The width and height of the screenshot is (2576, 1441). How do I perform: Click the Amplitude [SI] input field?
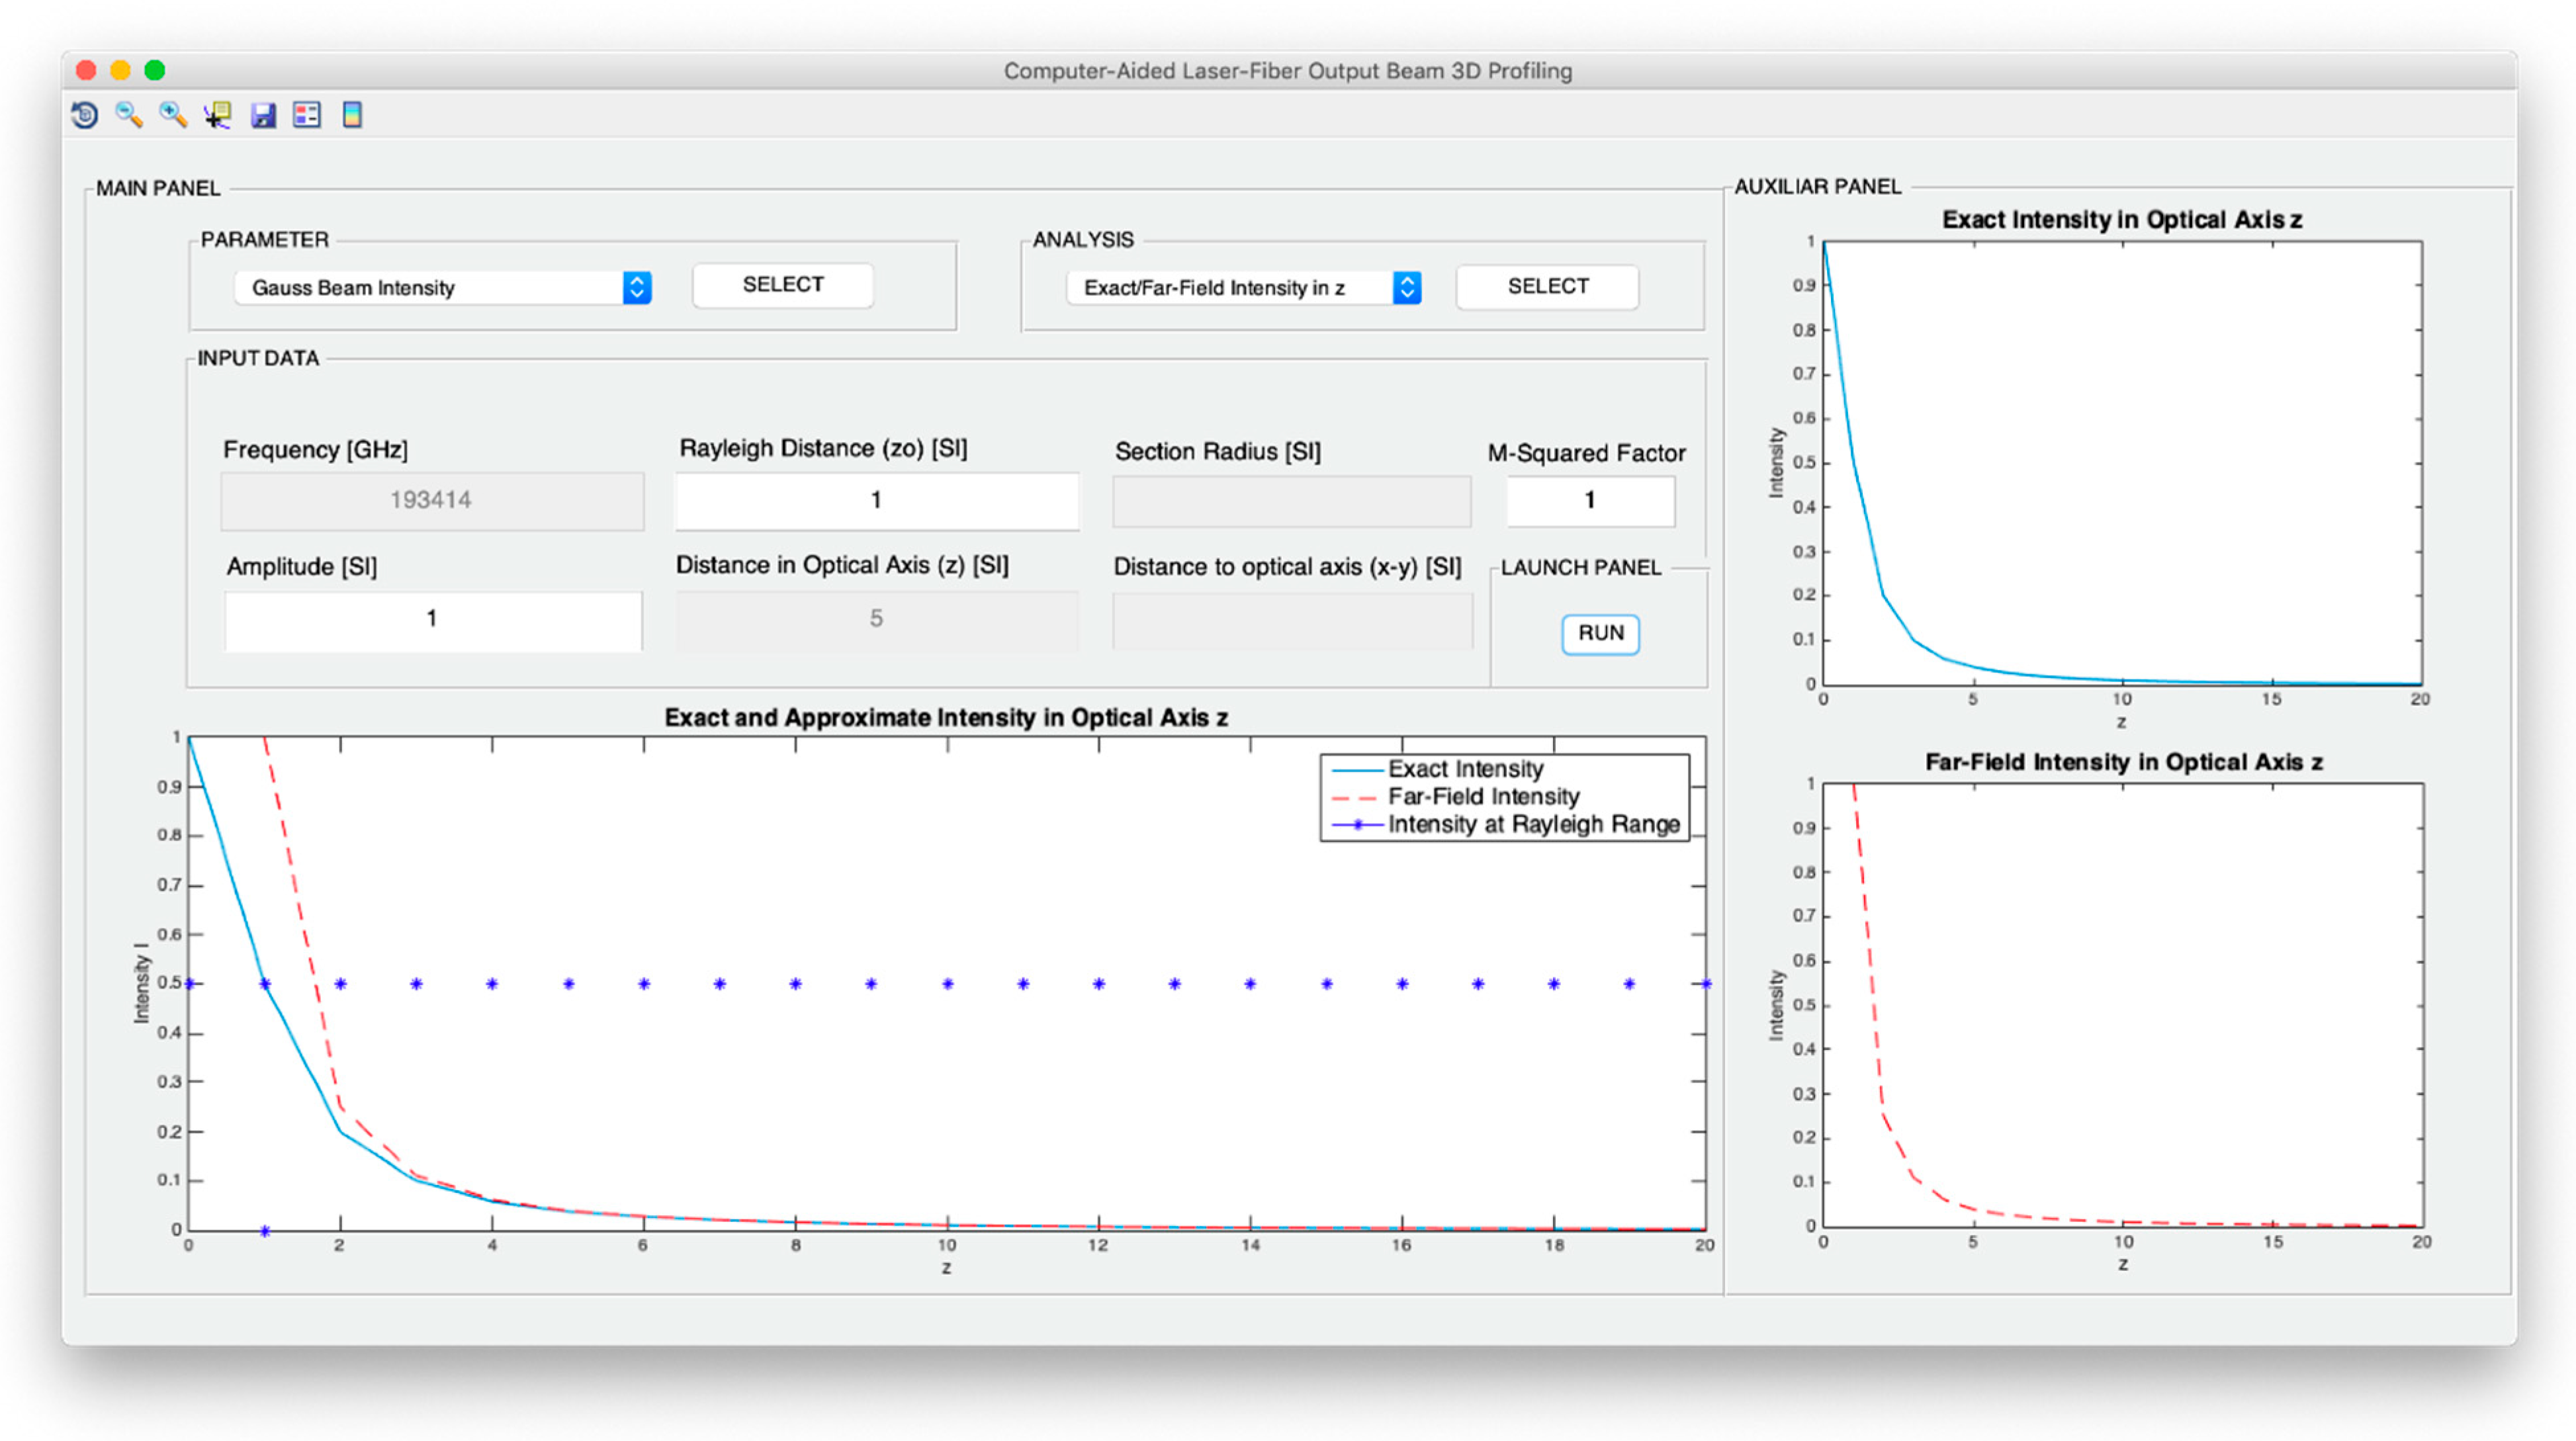[x=432, y=619]
